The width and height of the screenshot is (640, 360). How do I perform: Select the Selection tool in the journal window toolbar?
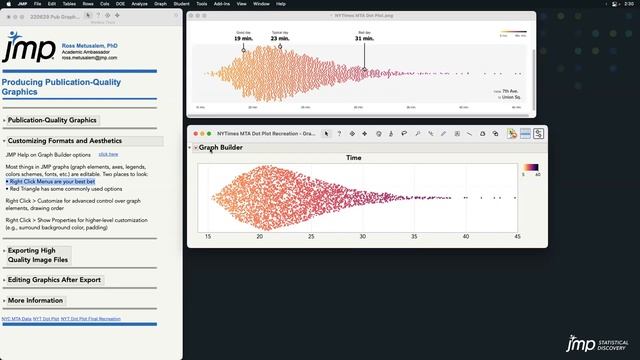[108, 16]
